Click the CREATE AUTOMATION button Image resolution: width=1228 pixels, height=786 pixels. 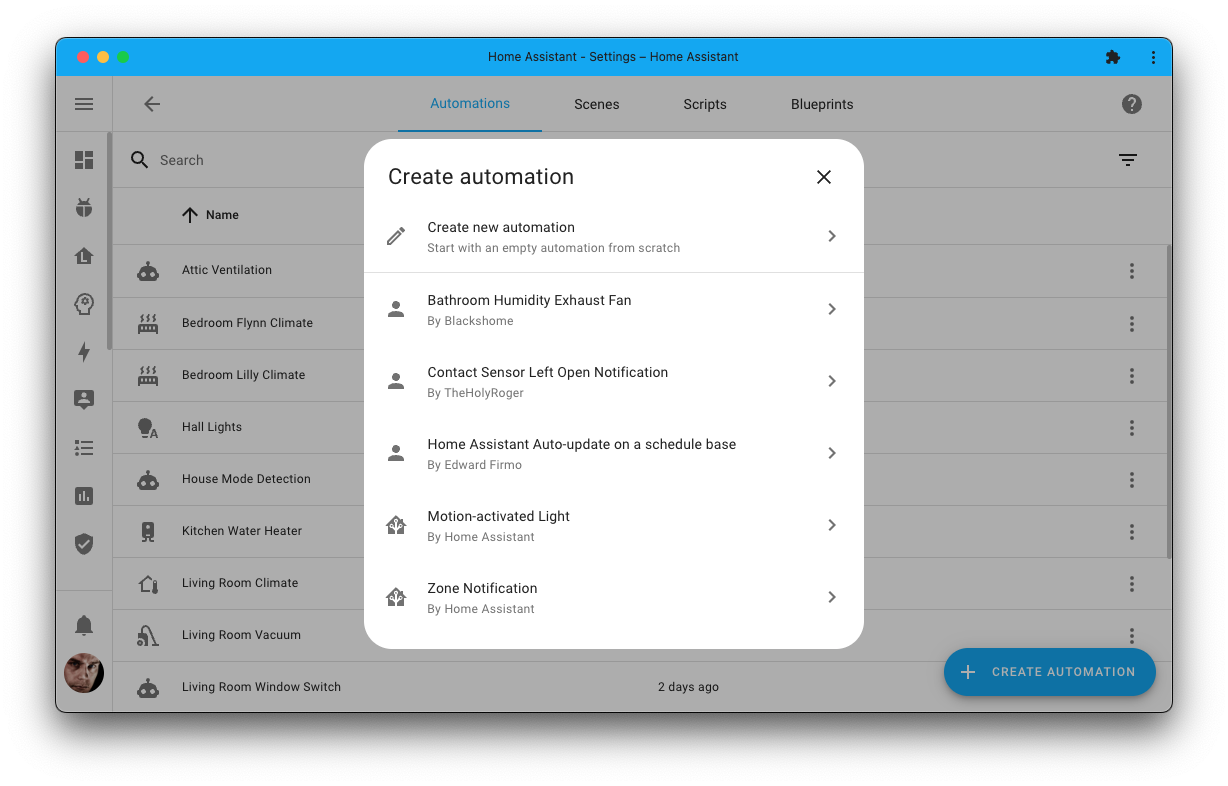click(1049, 672)
